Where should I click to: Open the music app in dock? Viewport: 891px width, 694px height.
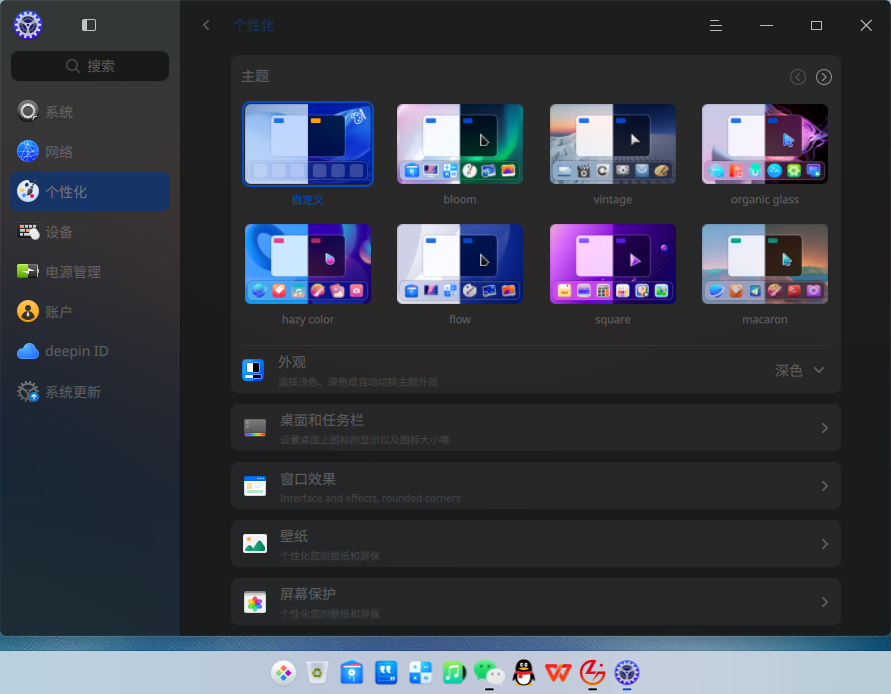click(455, 673)
